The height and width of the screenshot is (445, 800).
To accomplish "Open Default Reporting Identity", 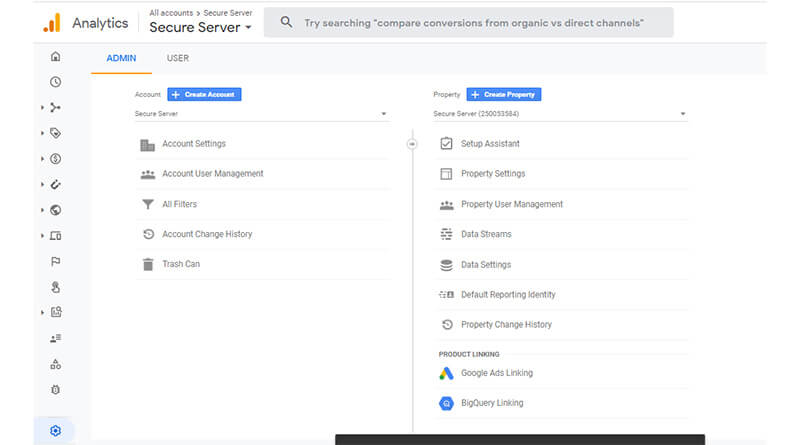I will 508,294.
